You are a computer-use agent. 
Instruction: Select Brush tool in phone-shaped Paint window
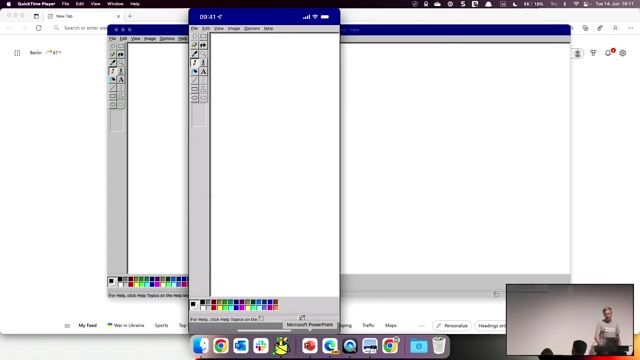point(203,63)
